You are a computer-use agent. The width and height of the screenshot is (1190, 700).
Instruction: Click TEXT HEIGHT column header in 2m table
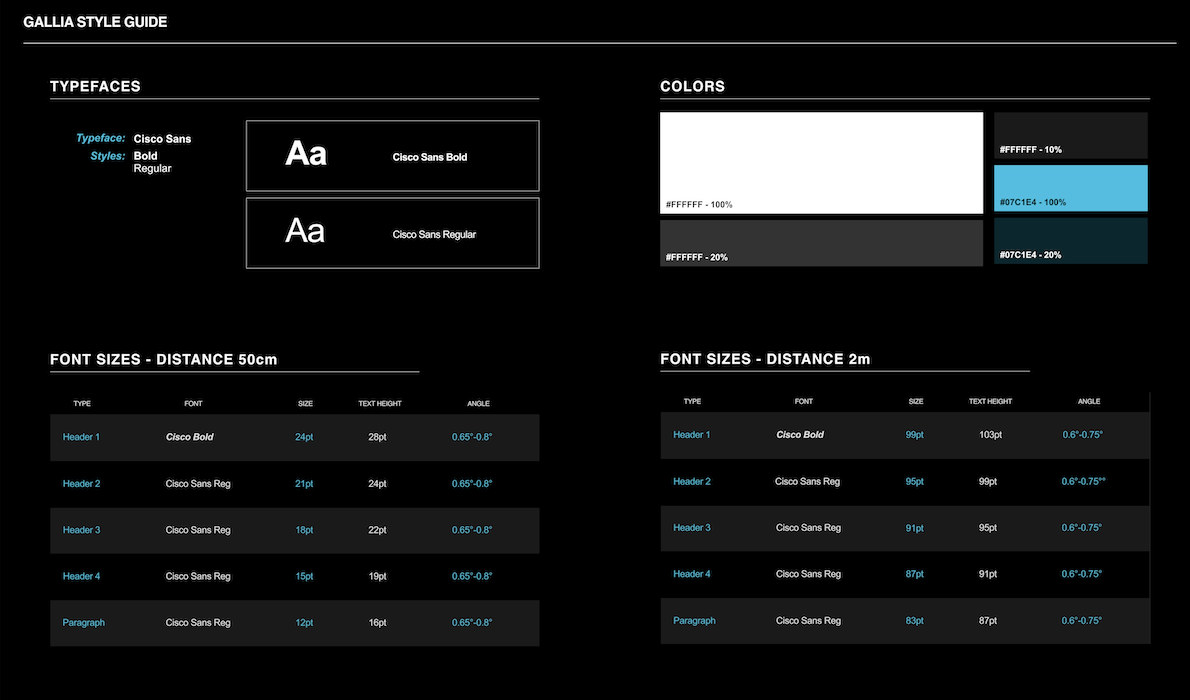pos(990,402)
